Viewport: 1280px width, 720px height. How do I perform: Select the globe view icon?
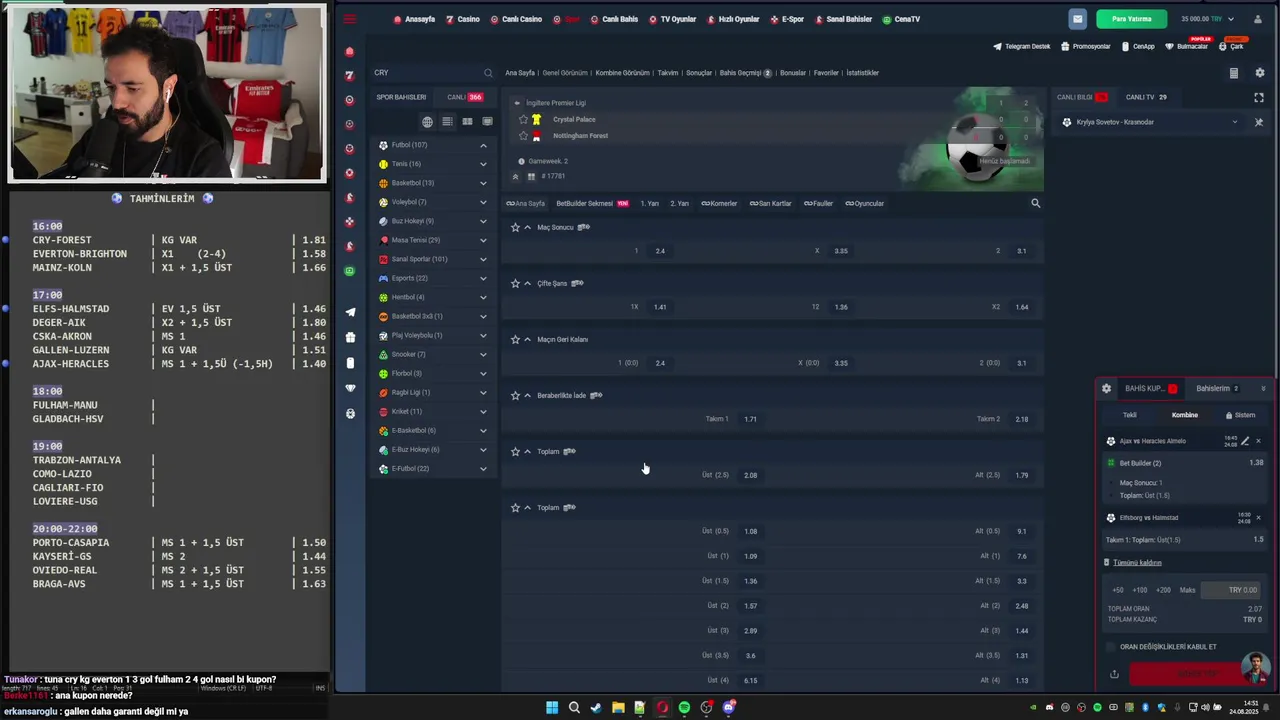point(427,122)
